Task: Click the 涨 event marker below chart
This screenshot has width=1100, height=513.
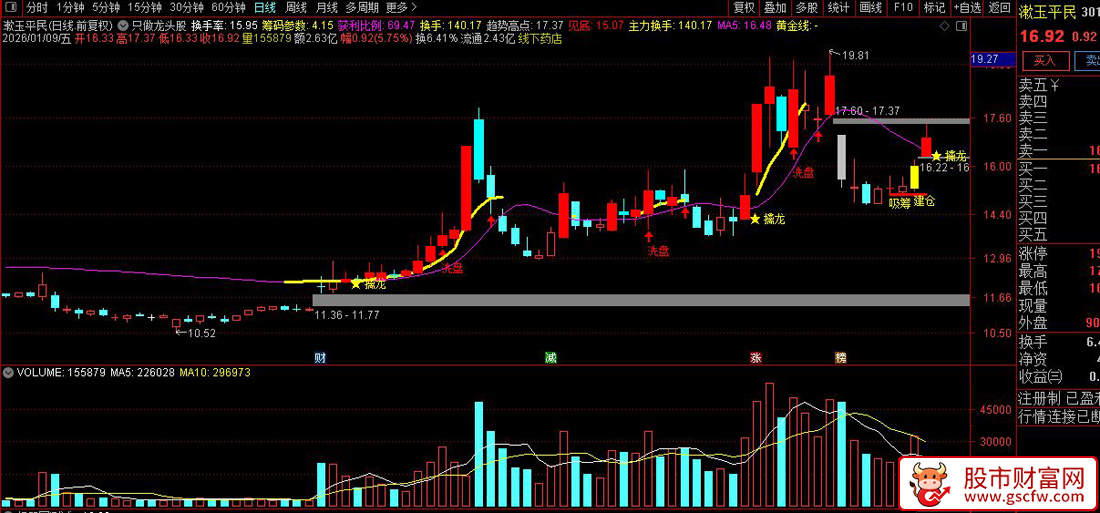Action: coord(756,357)
